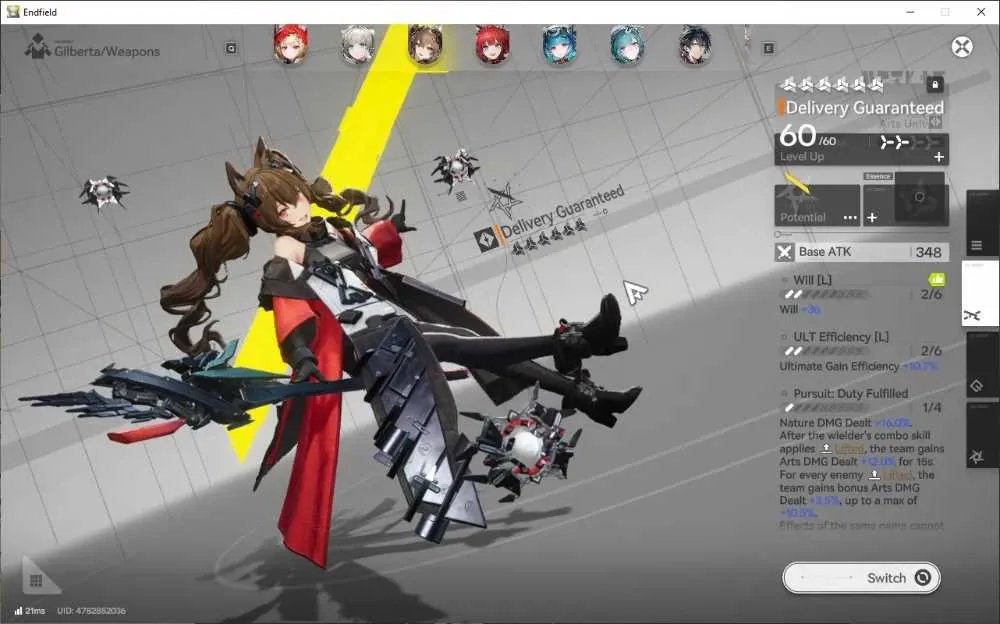Click the Switch weapon button

coord(862,577)
